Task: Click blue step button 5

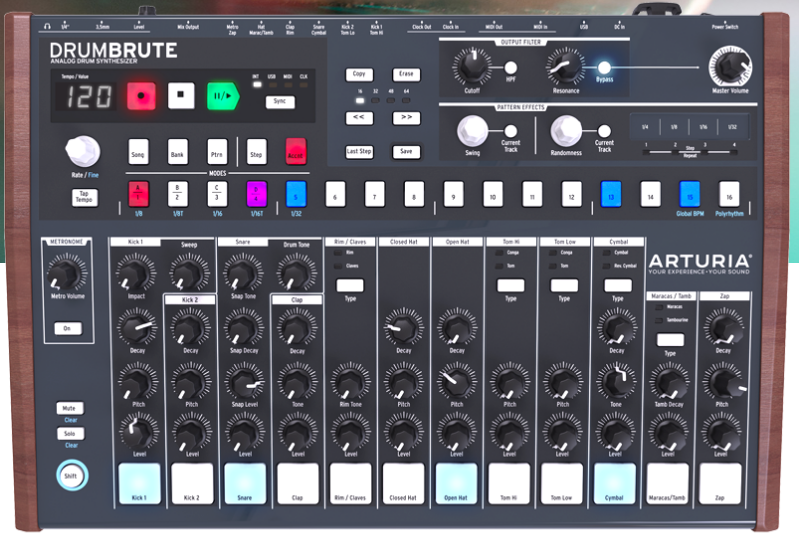Action: [296, 194]
